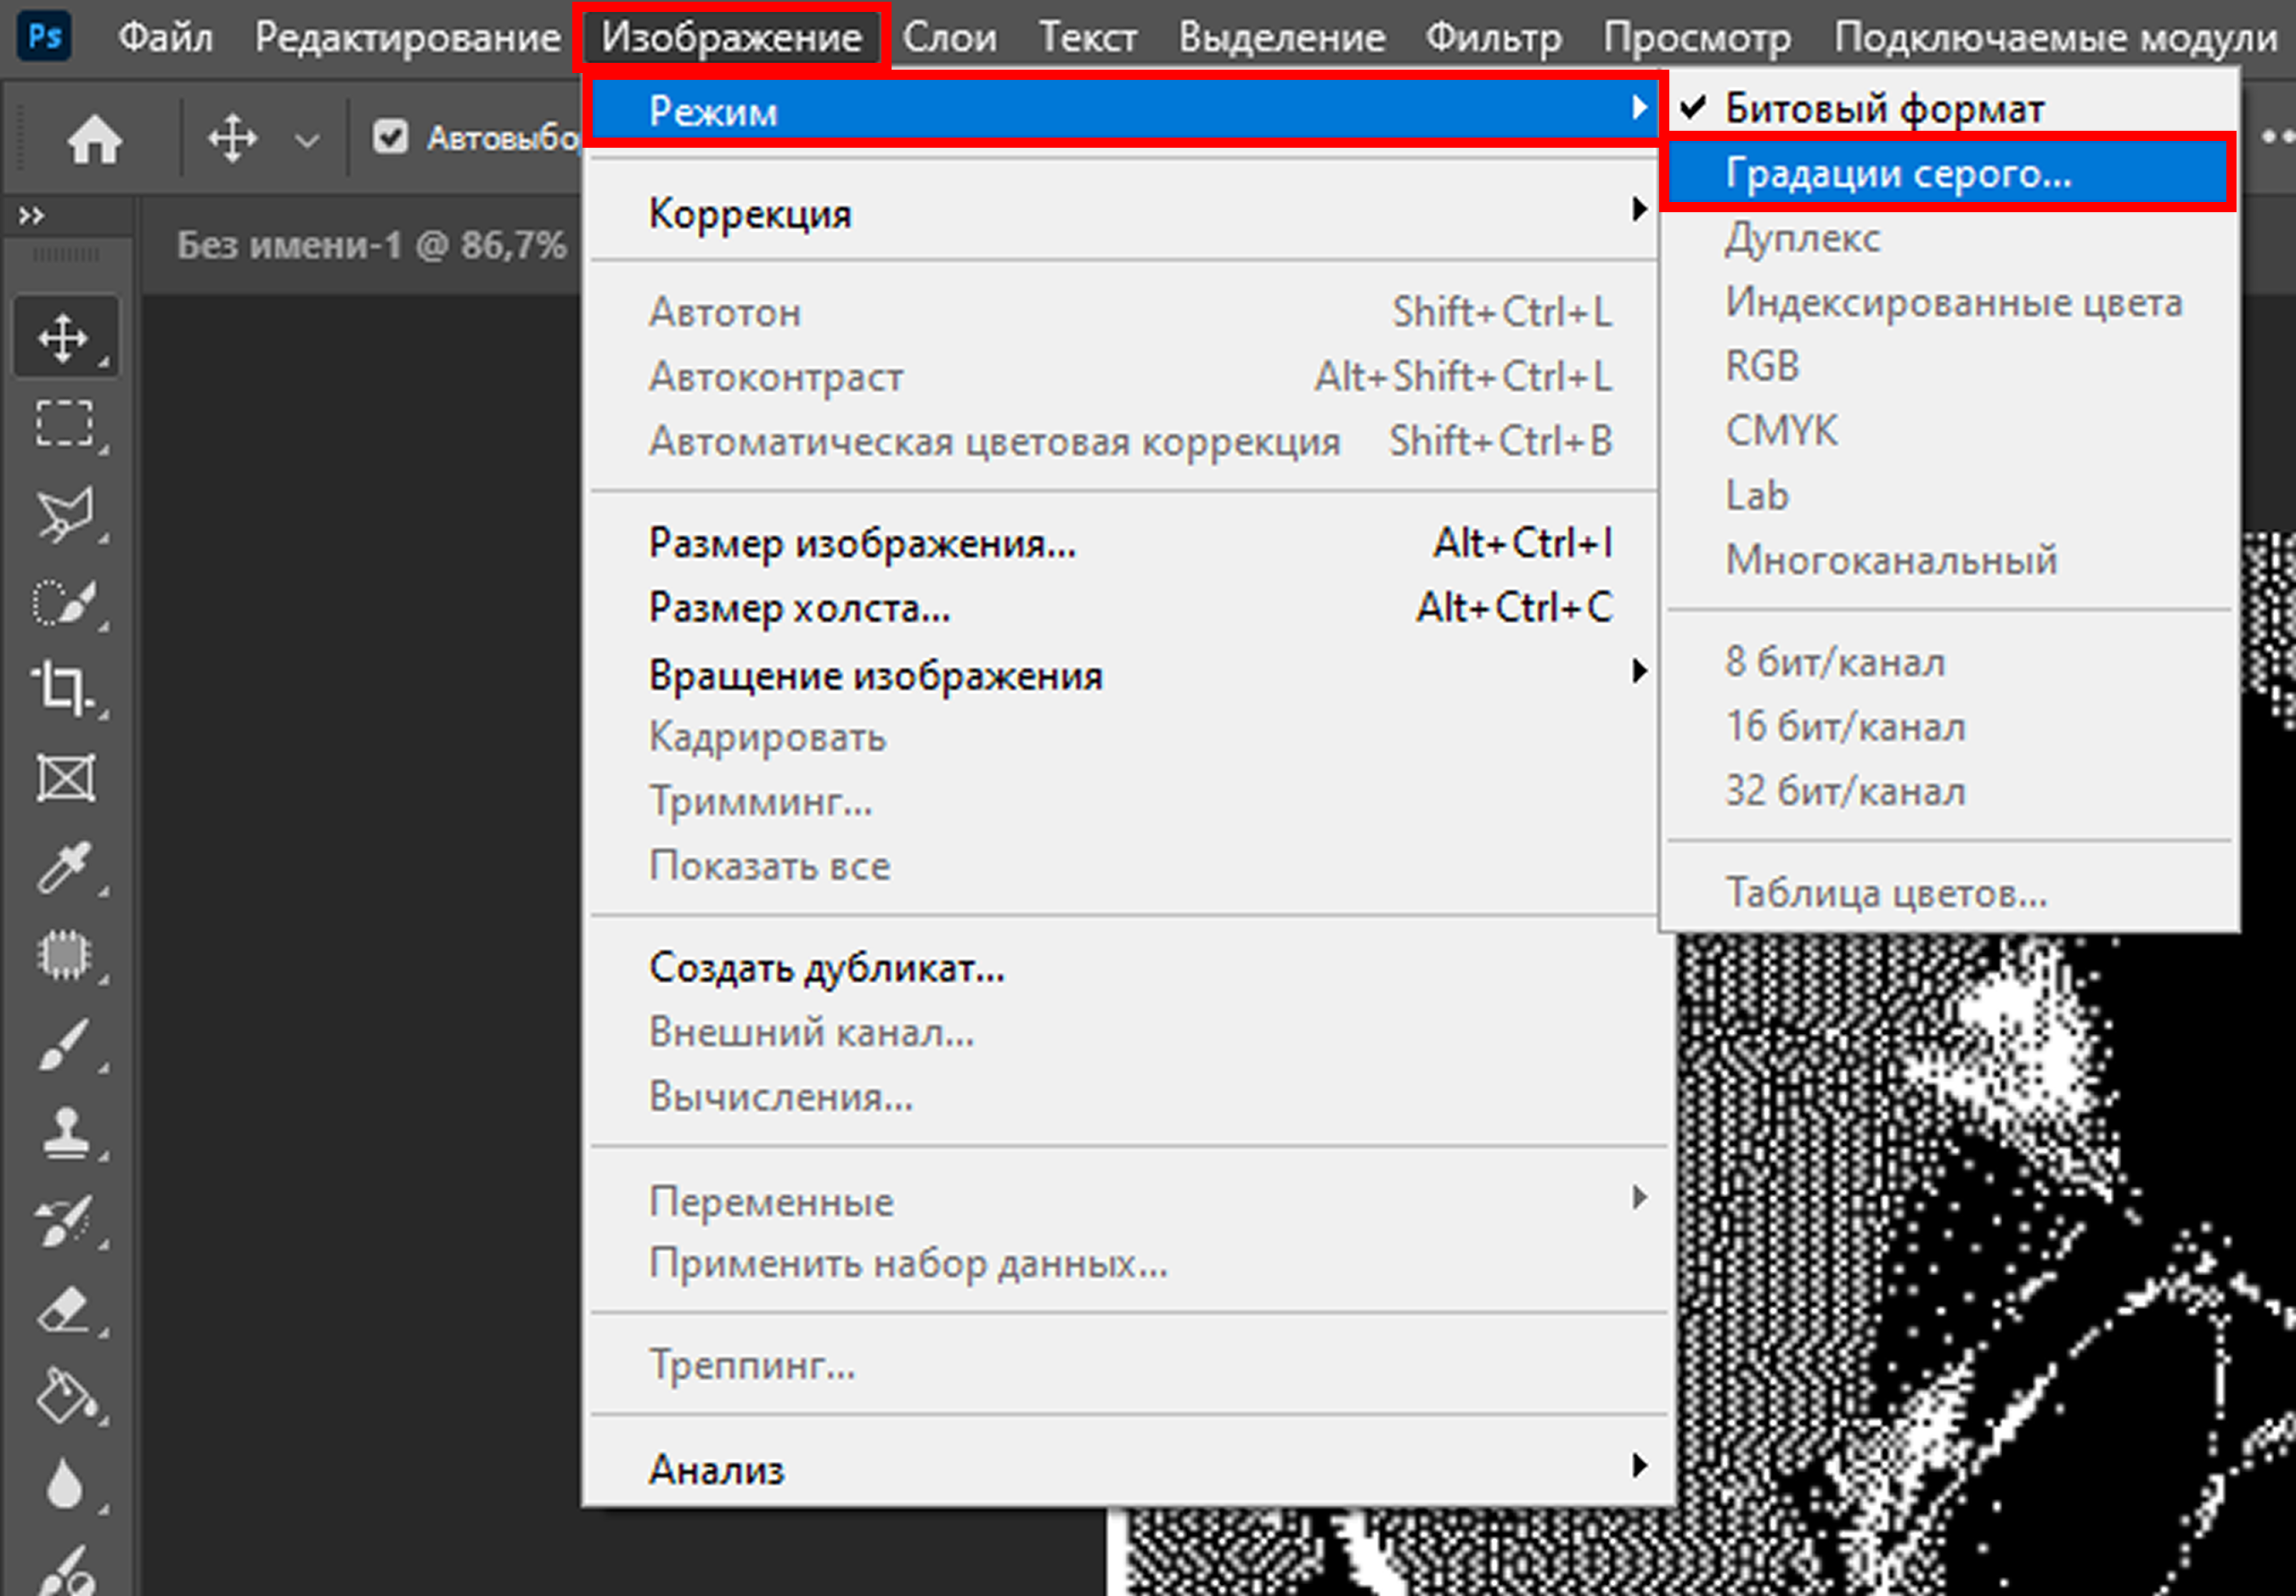The width and height of the screenshot is (2296, 1596).
Task: Toggle the checked Битовый формат mode
Action: 1949,108
